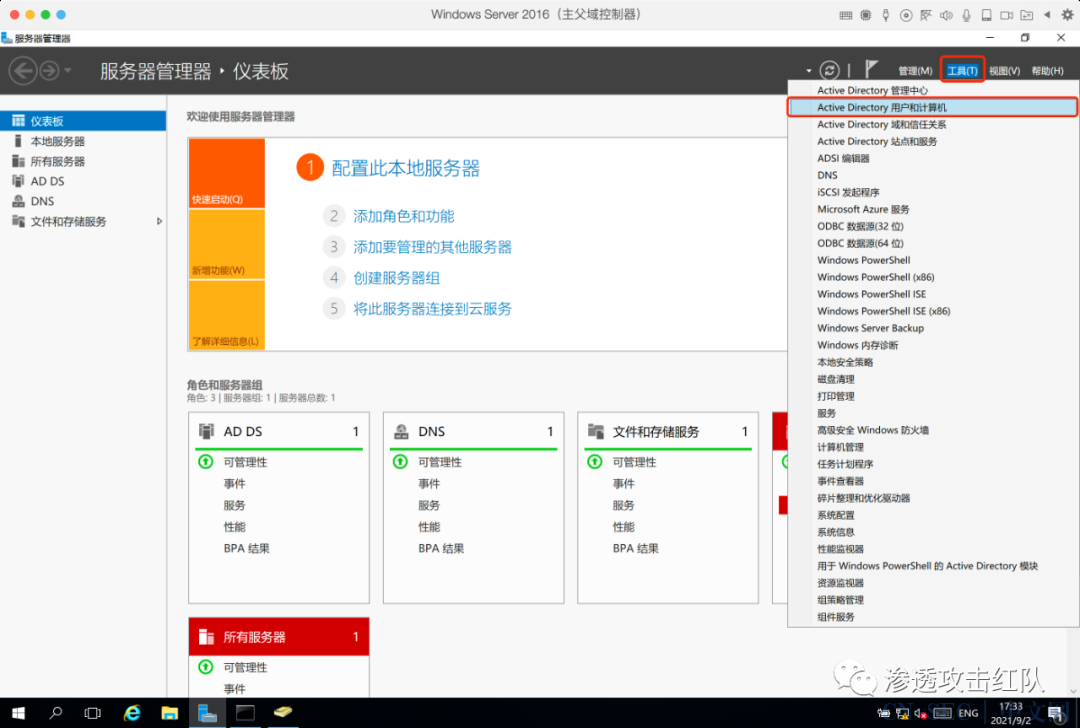Click 性能 in the AD DS tile
1080x728 pixels.
coord(234,527)
